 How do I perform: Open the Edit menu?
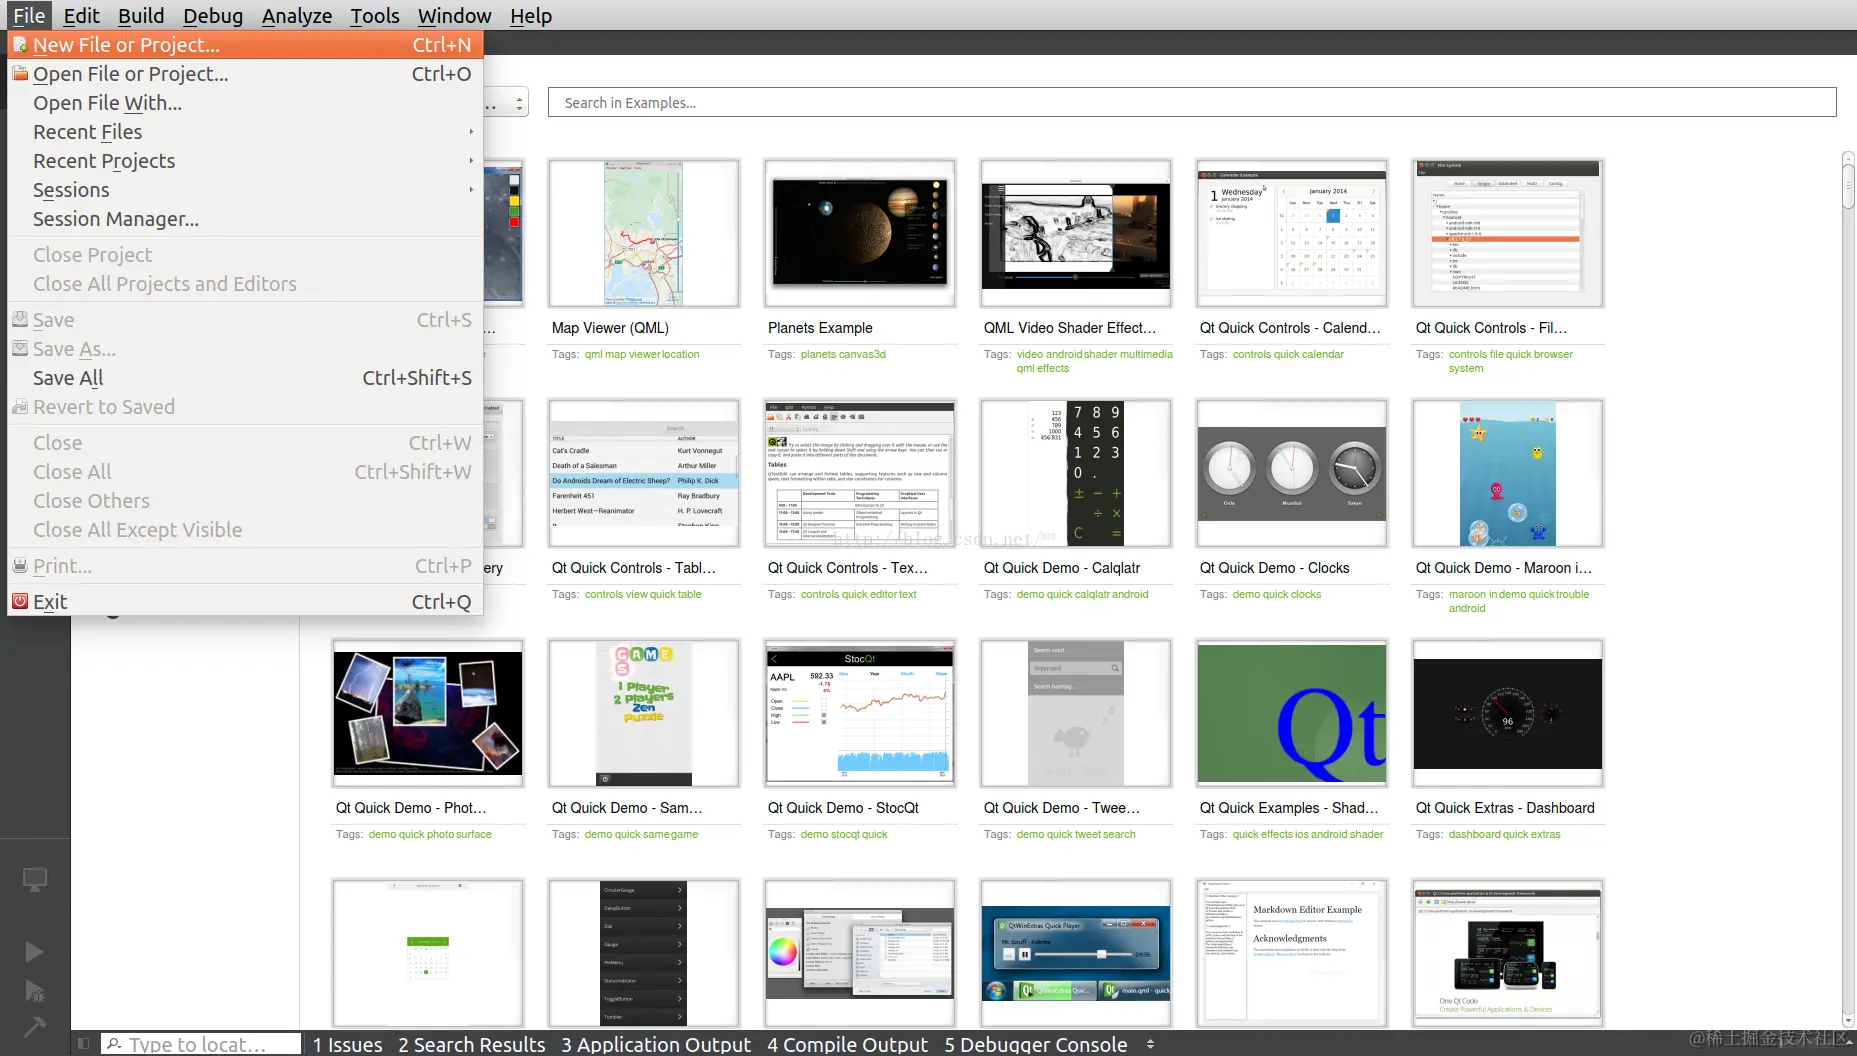tap(81, 16)
